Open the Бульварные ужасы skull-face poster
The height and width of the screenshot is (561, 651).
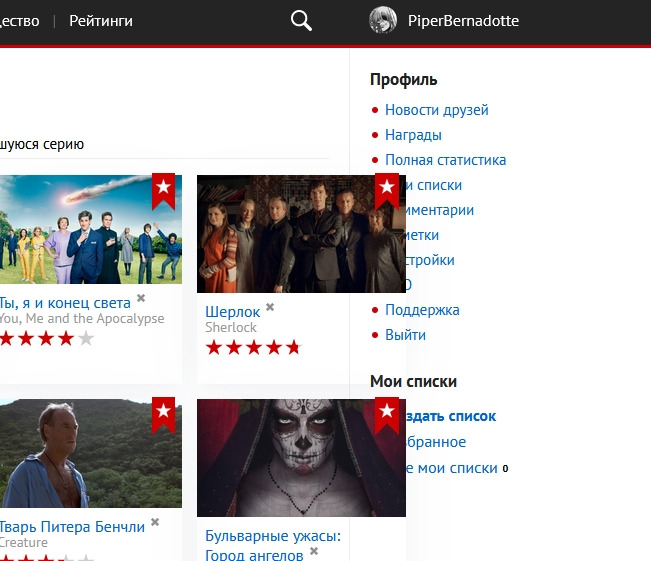coord(301,458)
